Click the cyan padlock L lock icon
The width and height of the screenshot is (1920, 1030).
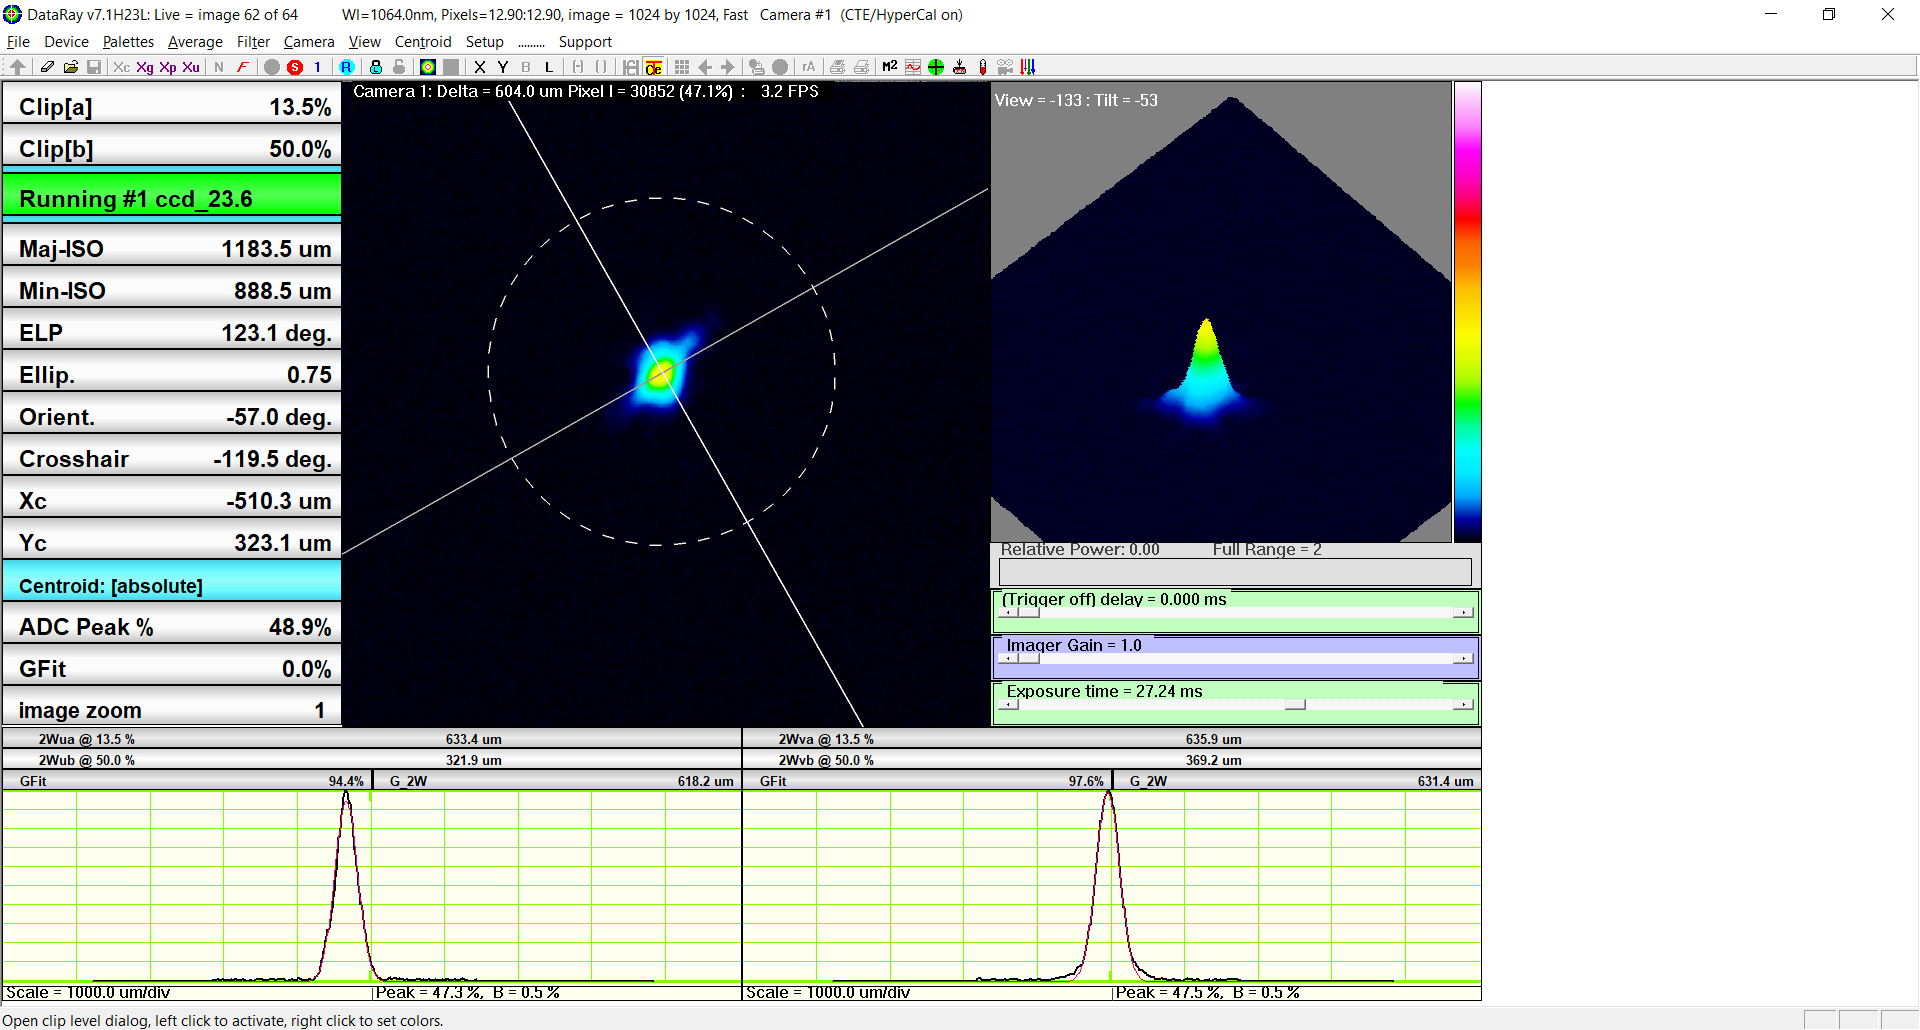(376, 67)
